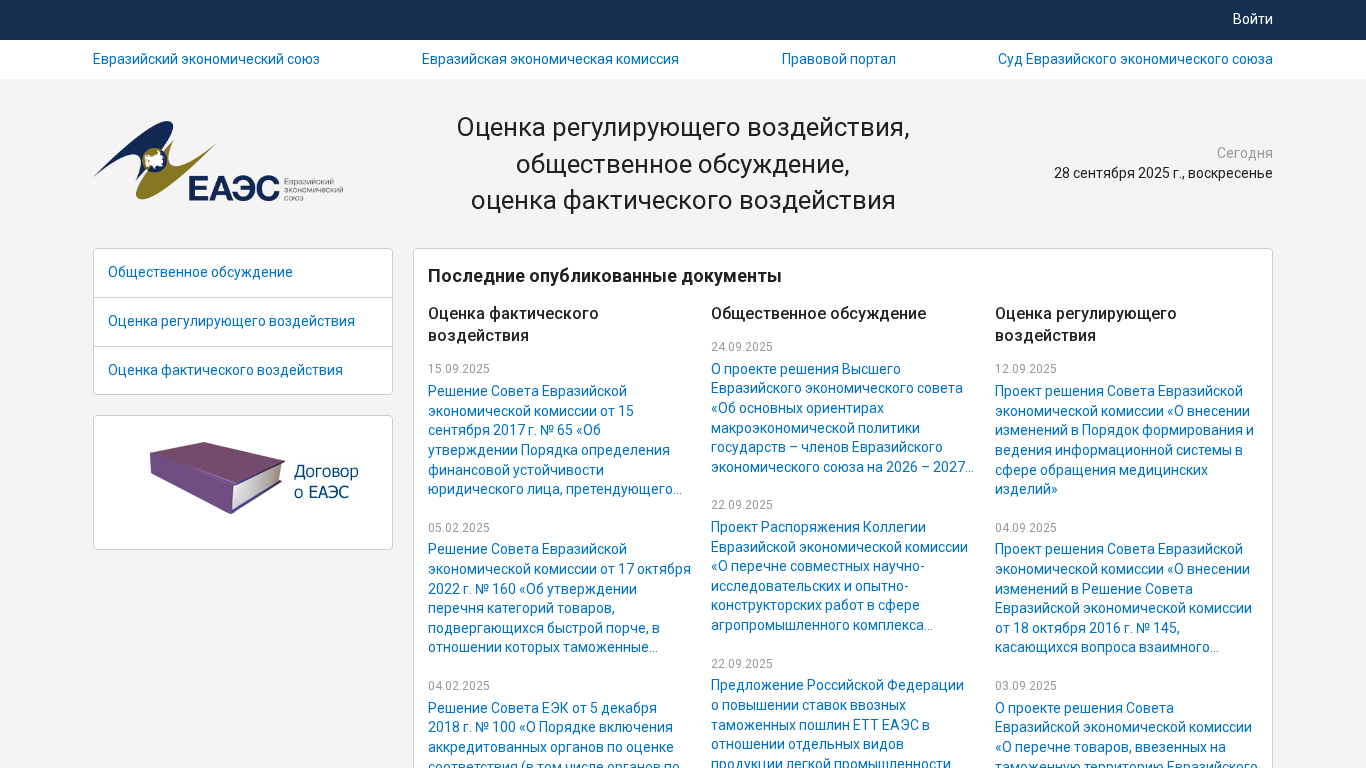
Task: Open draft order on joint agro-industrial research
Action: click(839, 576)
